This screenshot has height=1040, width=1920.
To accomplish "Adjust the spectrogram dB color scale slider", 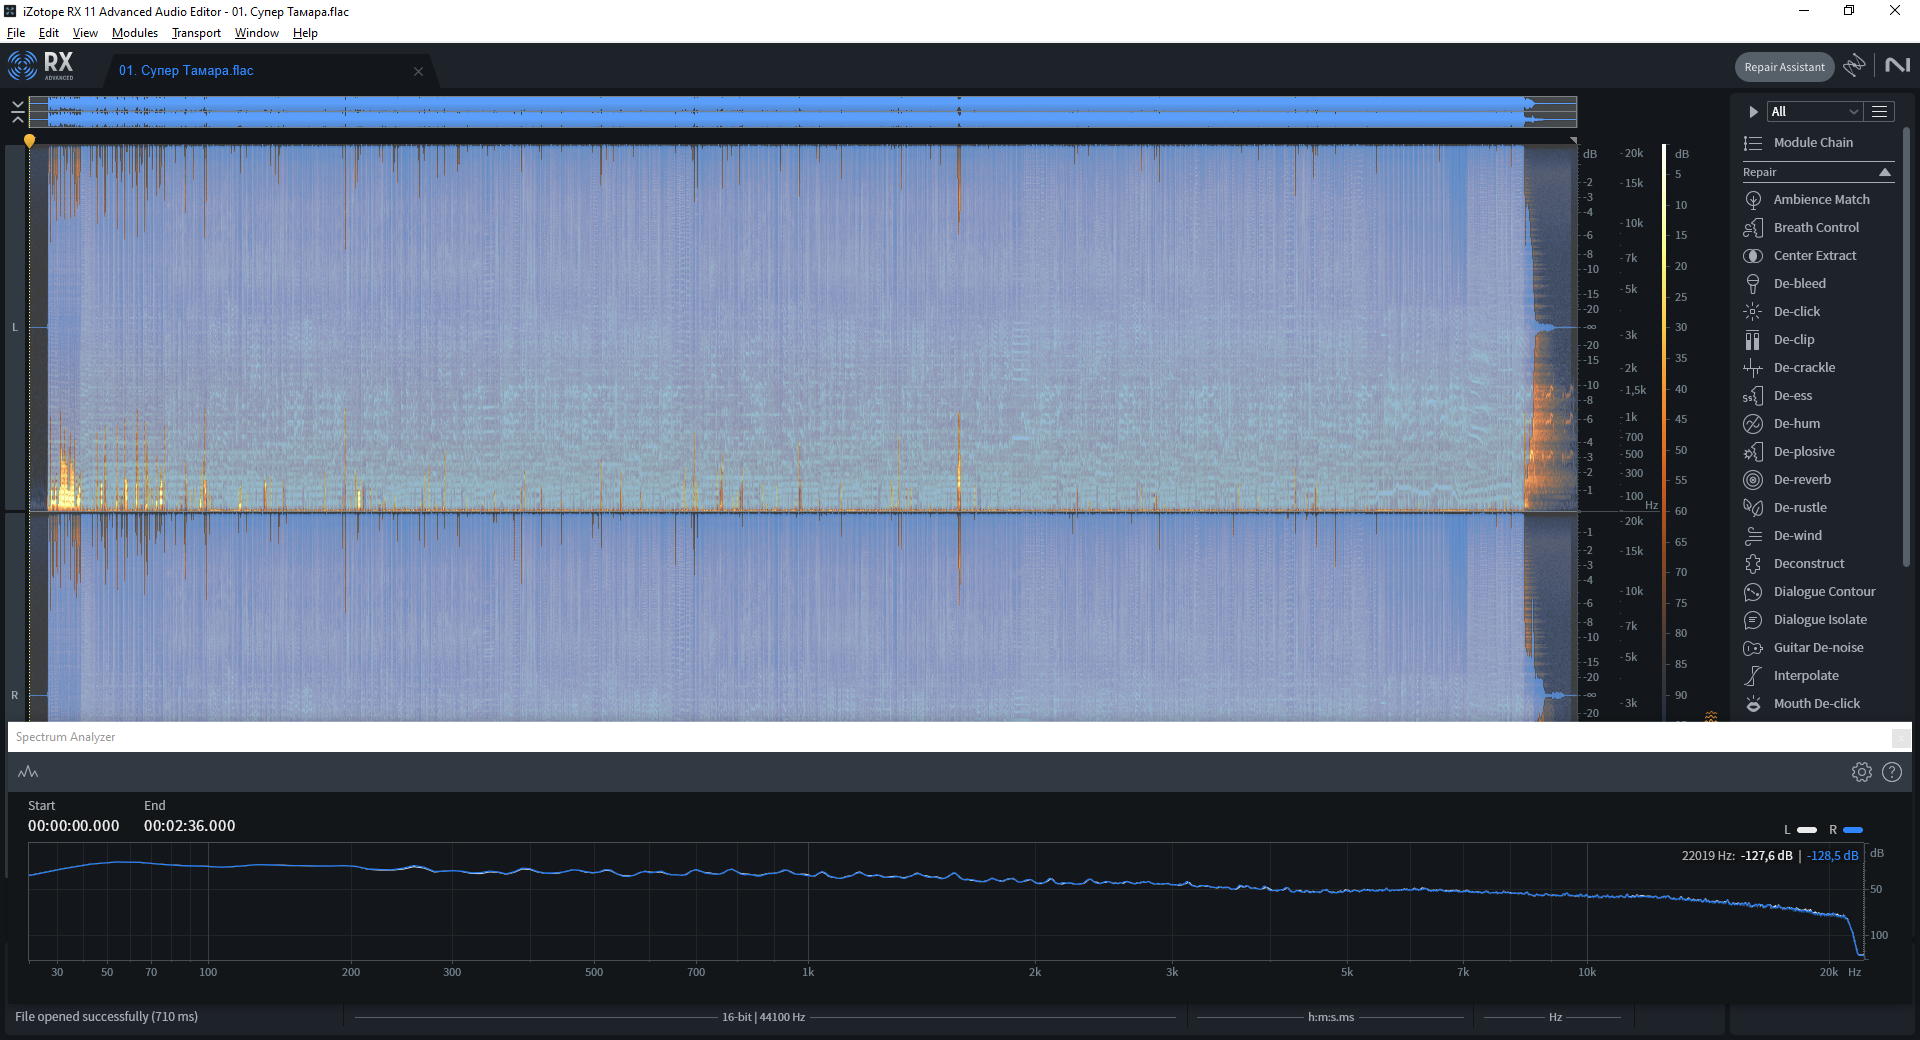I will [1664, 432].
